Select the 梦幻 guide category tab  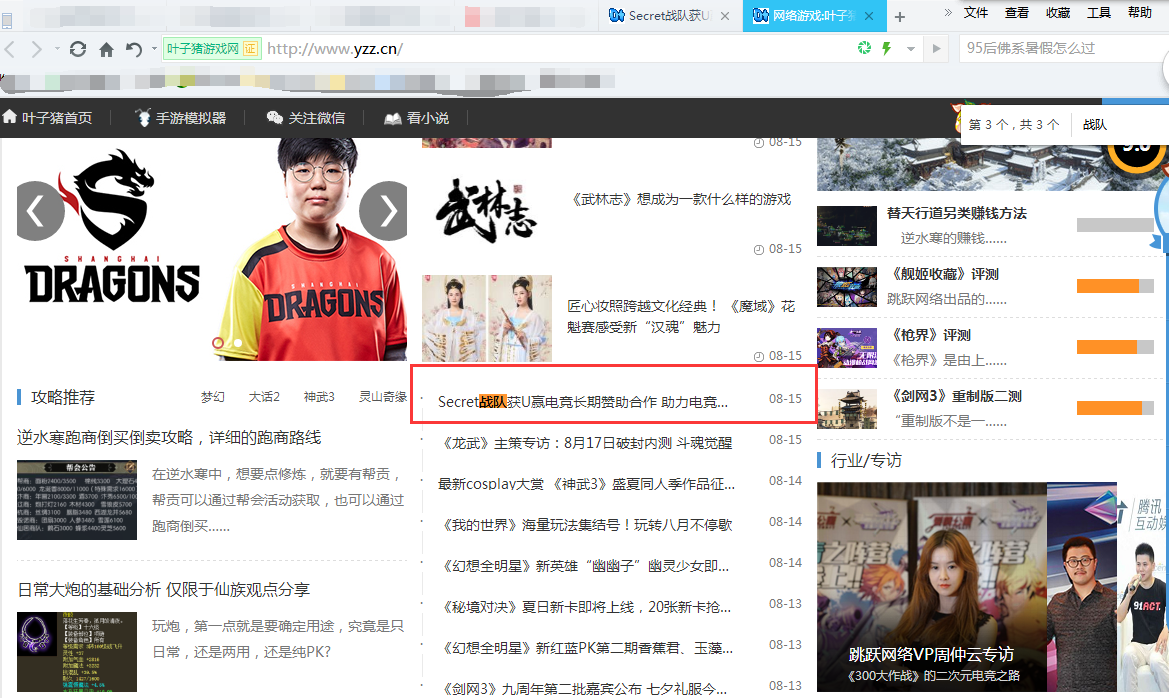point(212,397)
